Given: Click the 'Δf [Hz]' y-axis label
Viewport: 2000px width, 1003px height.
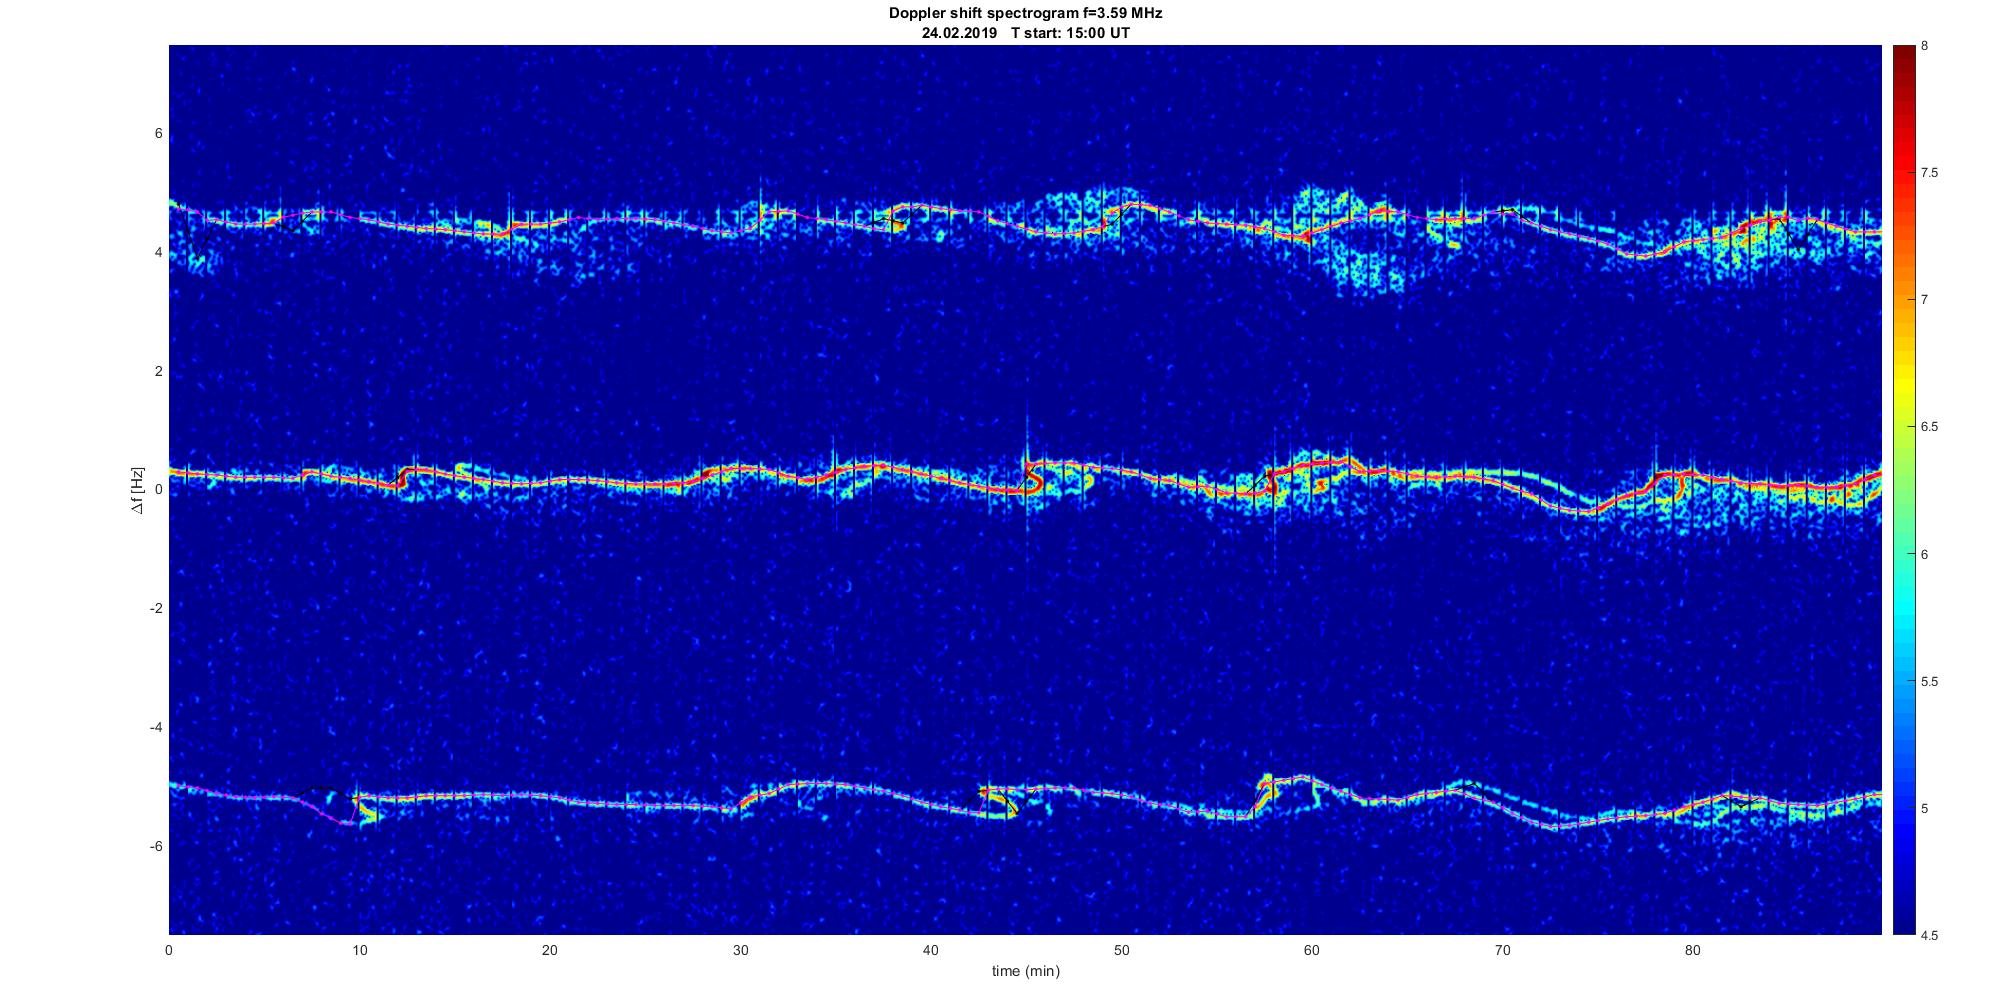Looking at the screenshot, I should pyautogui.click(x=138, y=490).
